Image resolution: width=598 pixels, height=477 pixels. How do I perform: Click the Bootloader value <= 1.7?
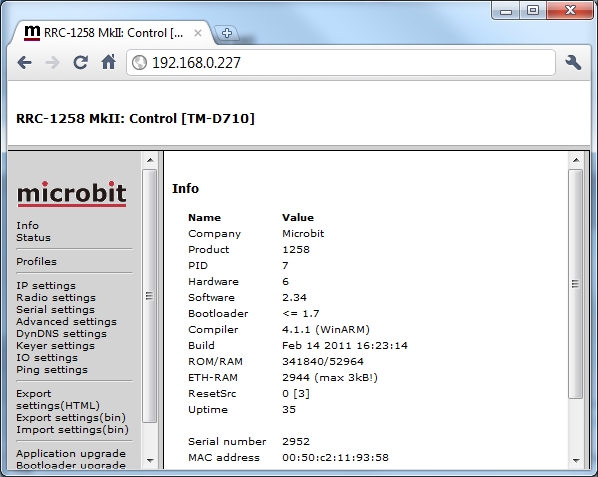click(x=301, y=313)
